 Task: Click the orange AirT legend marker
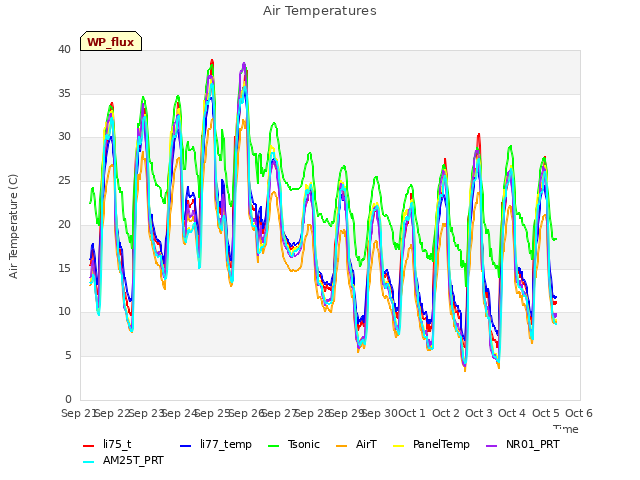(342, 446)
